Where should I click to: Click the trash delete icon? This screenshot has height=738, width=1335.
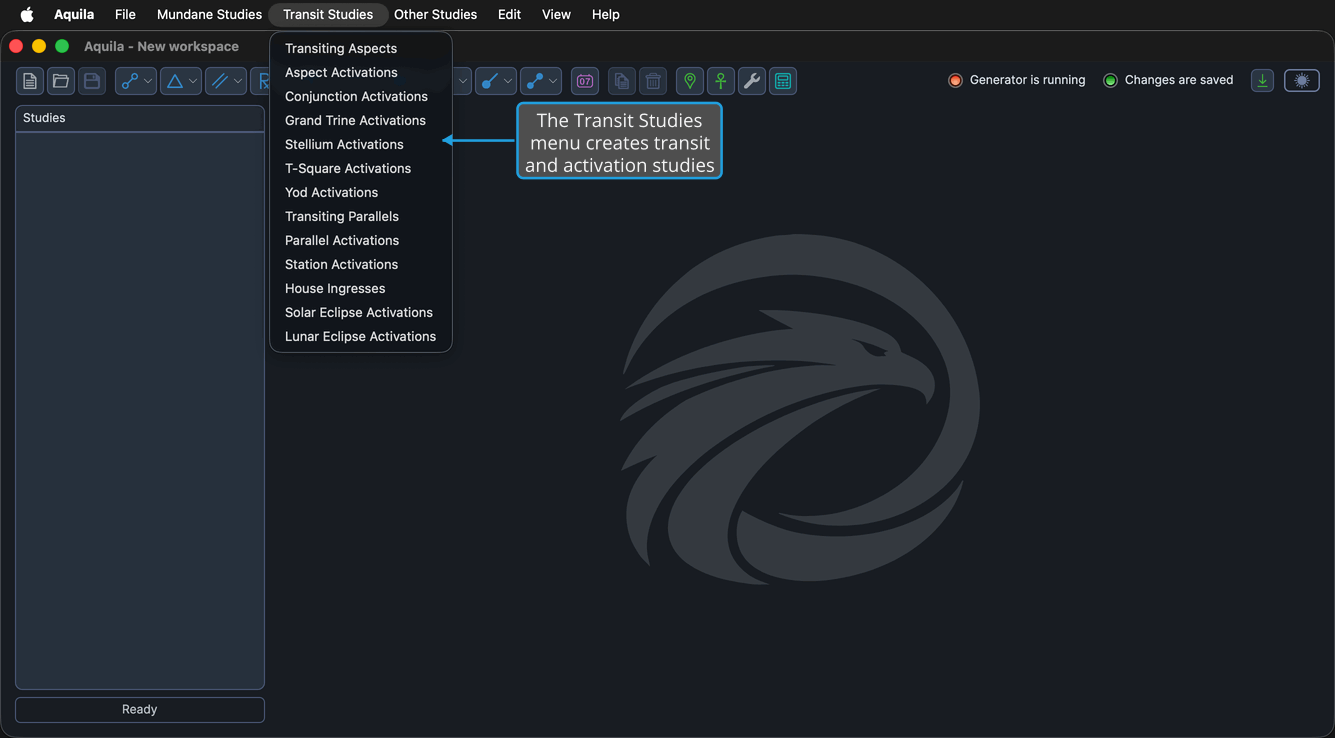coord(653,81)
